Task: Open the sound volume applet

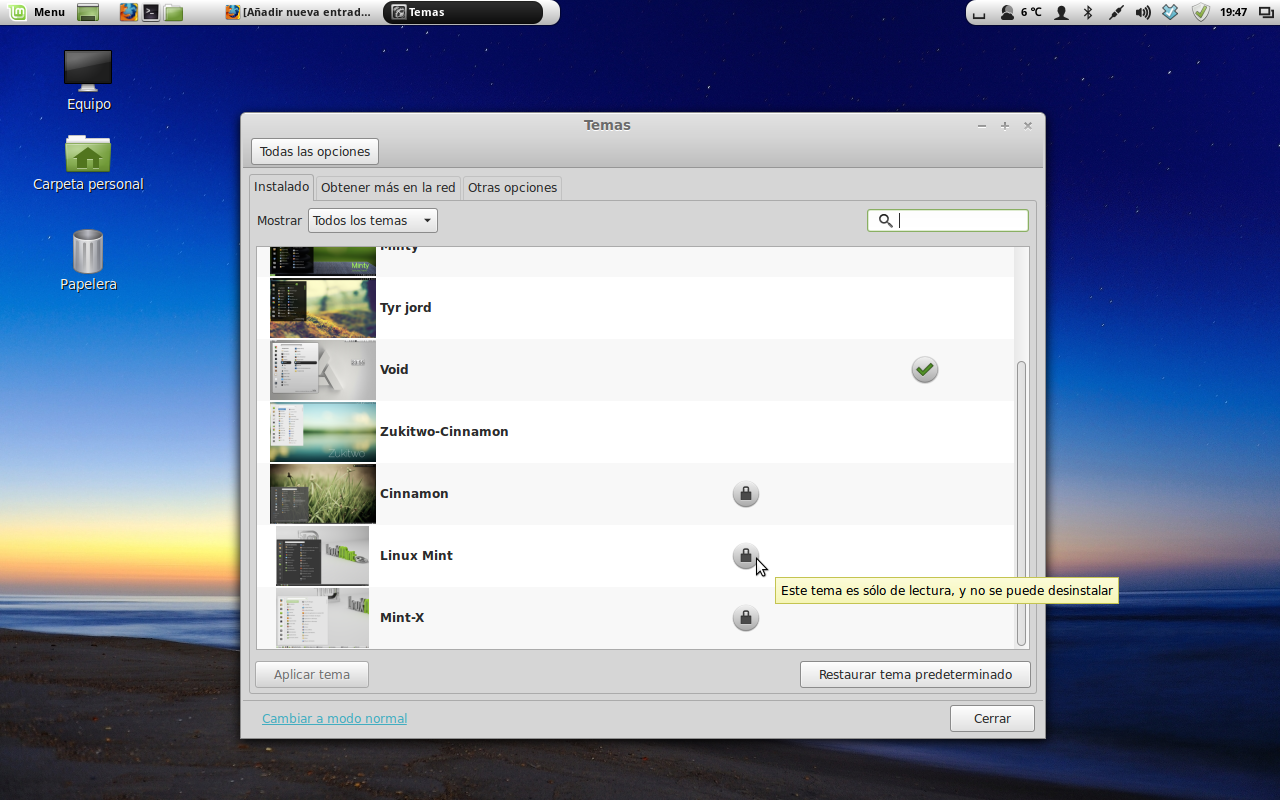Action: (x=1143, y=12)
